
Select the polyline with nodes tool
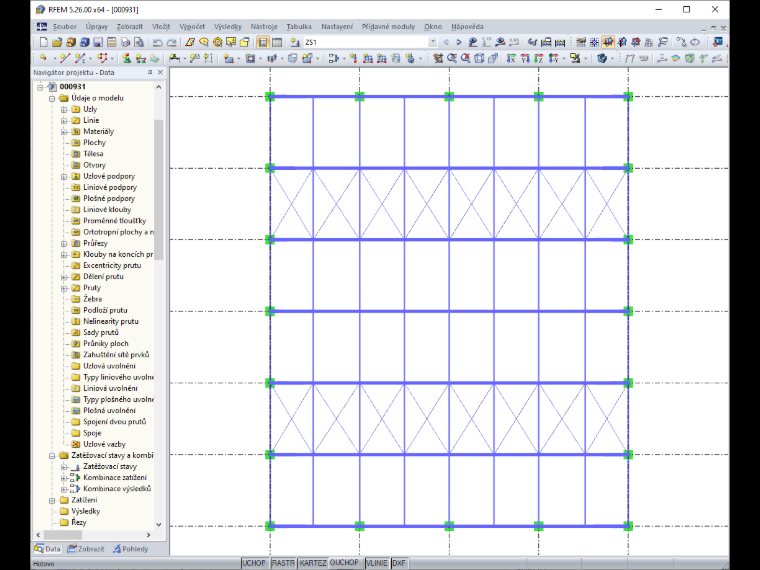coord(102,58)
